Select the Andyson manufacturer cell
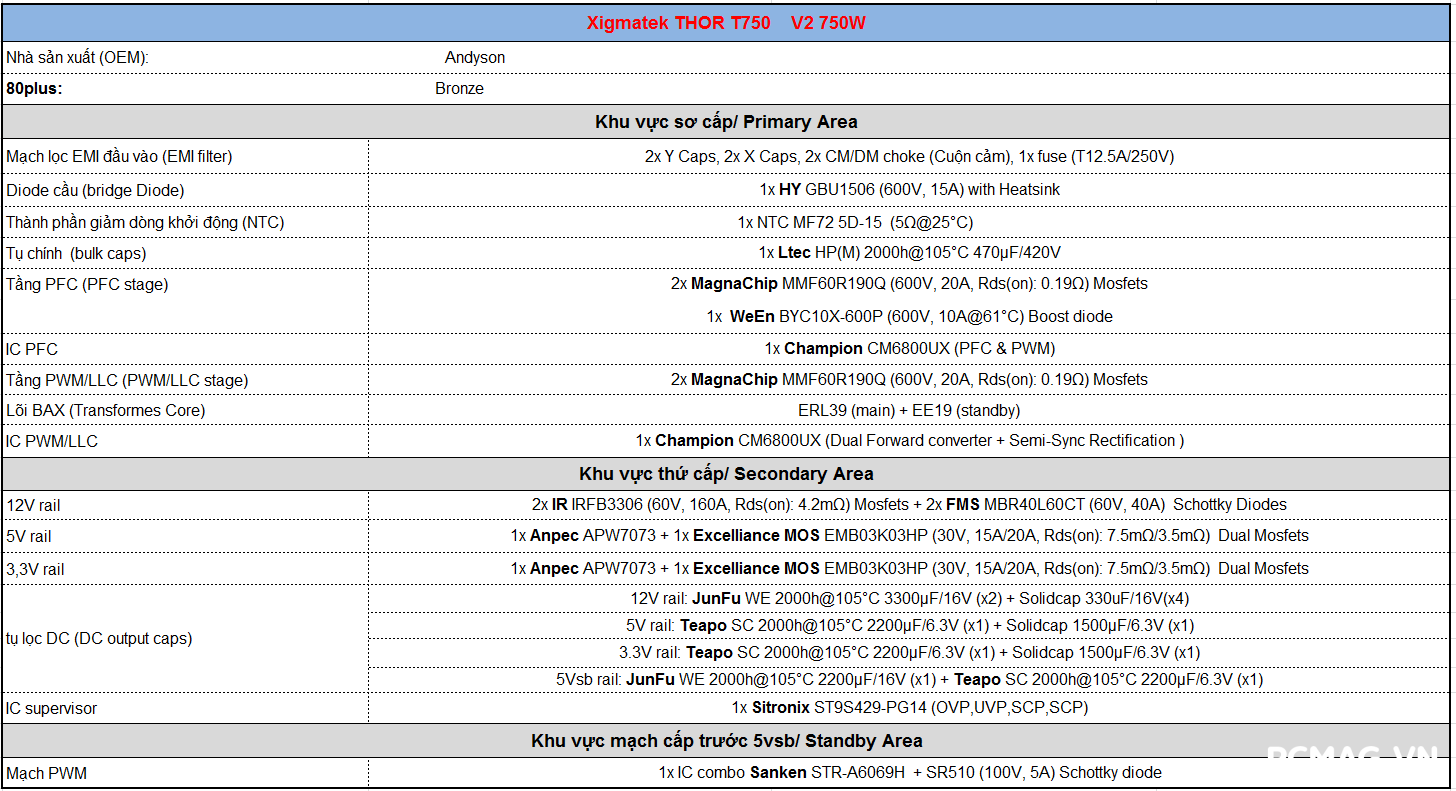Screen dimensions: 1456x791 [475, 58]
